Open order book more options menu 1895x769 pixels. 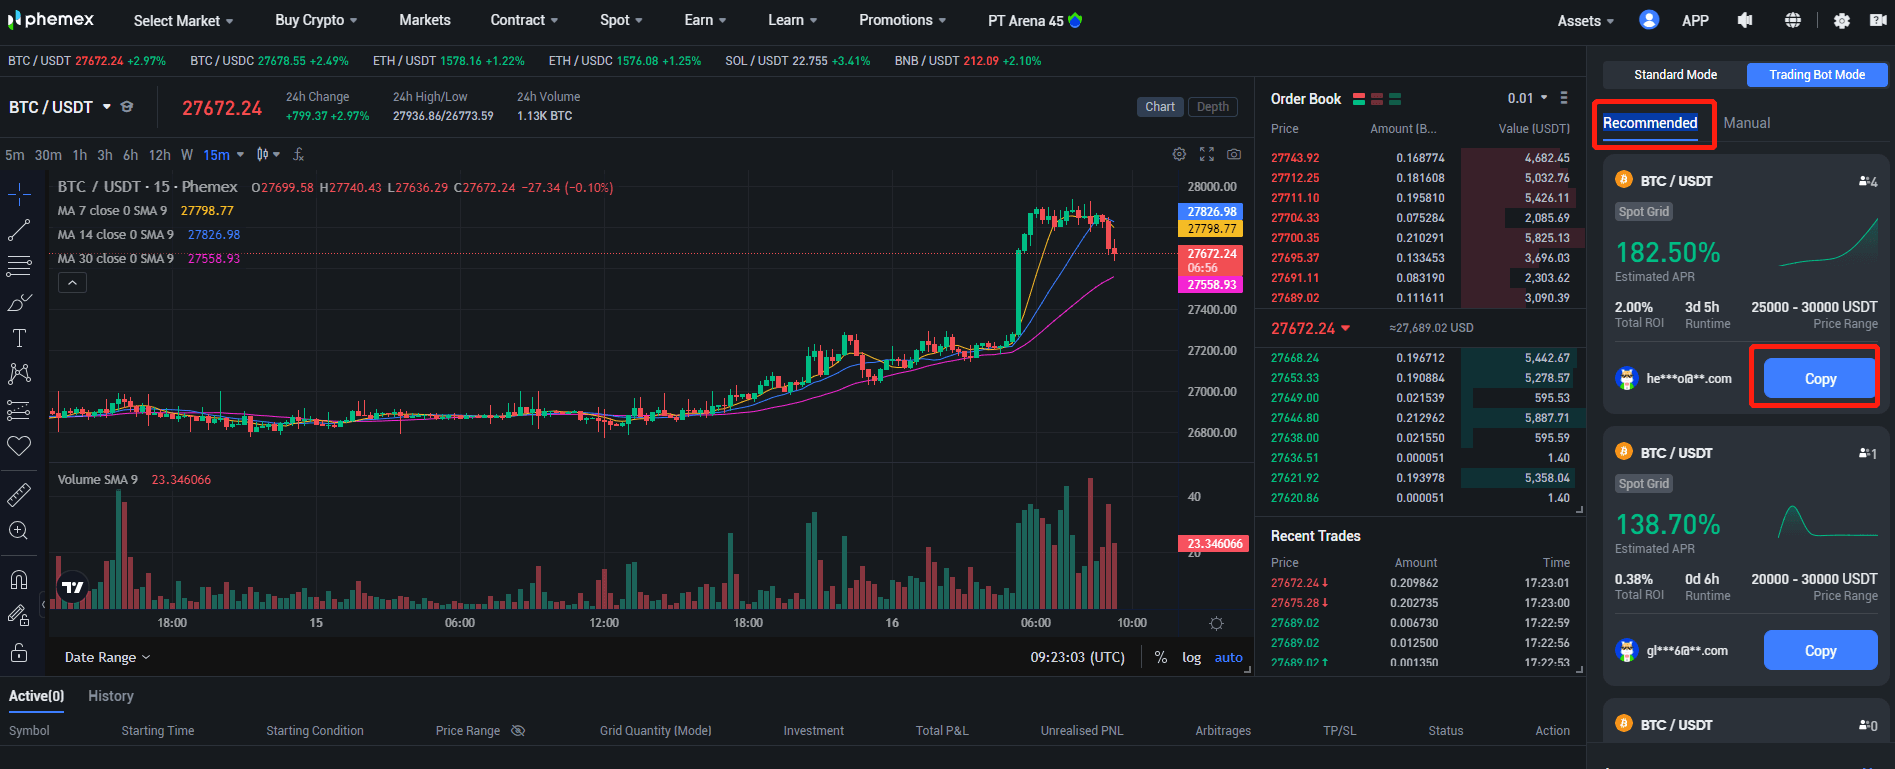pos(1564,98)
